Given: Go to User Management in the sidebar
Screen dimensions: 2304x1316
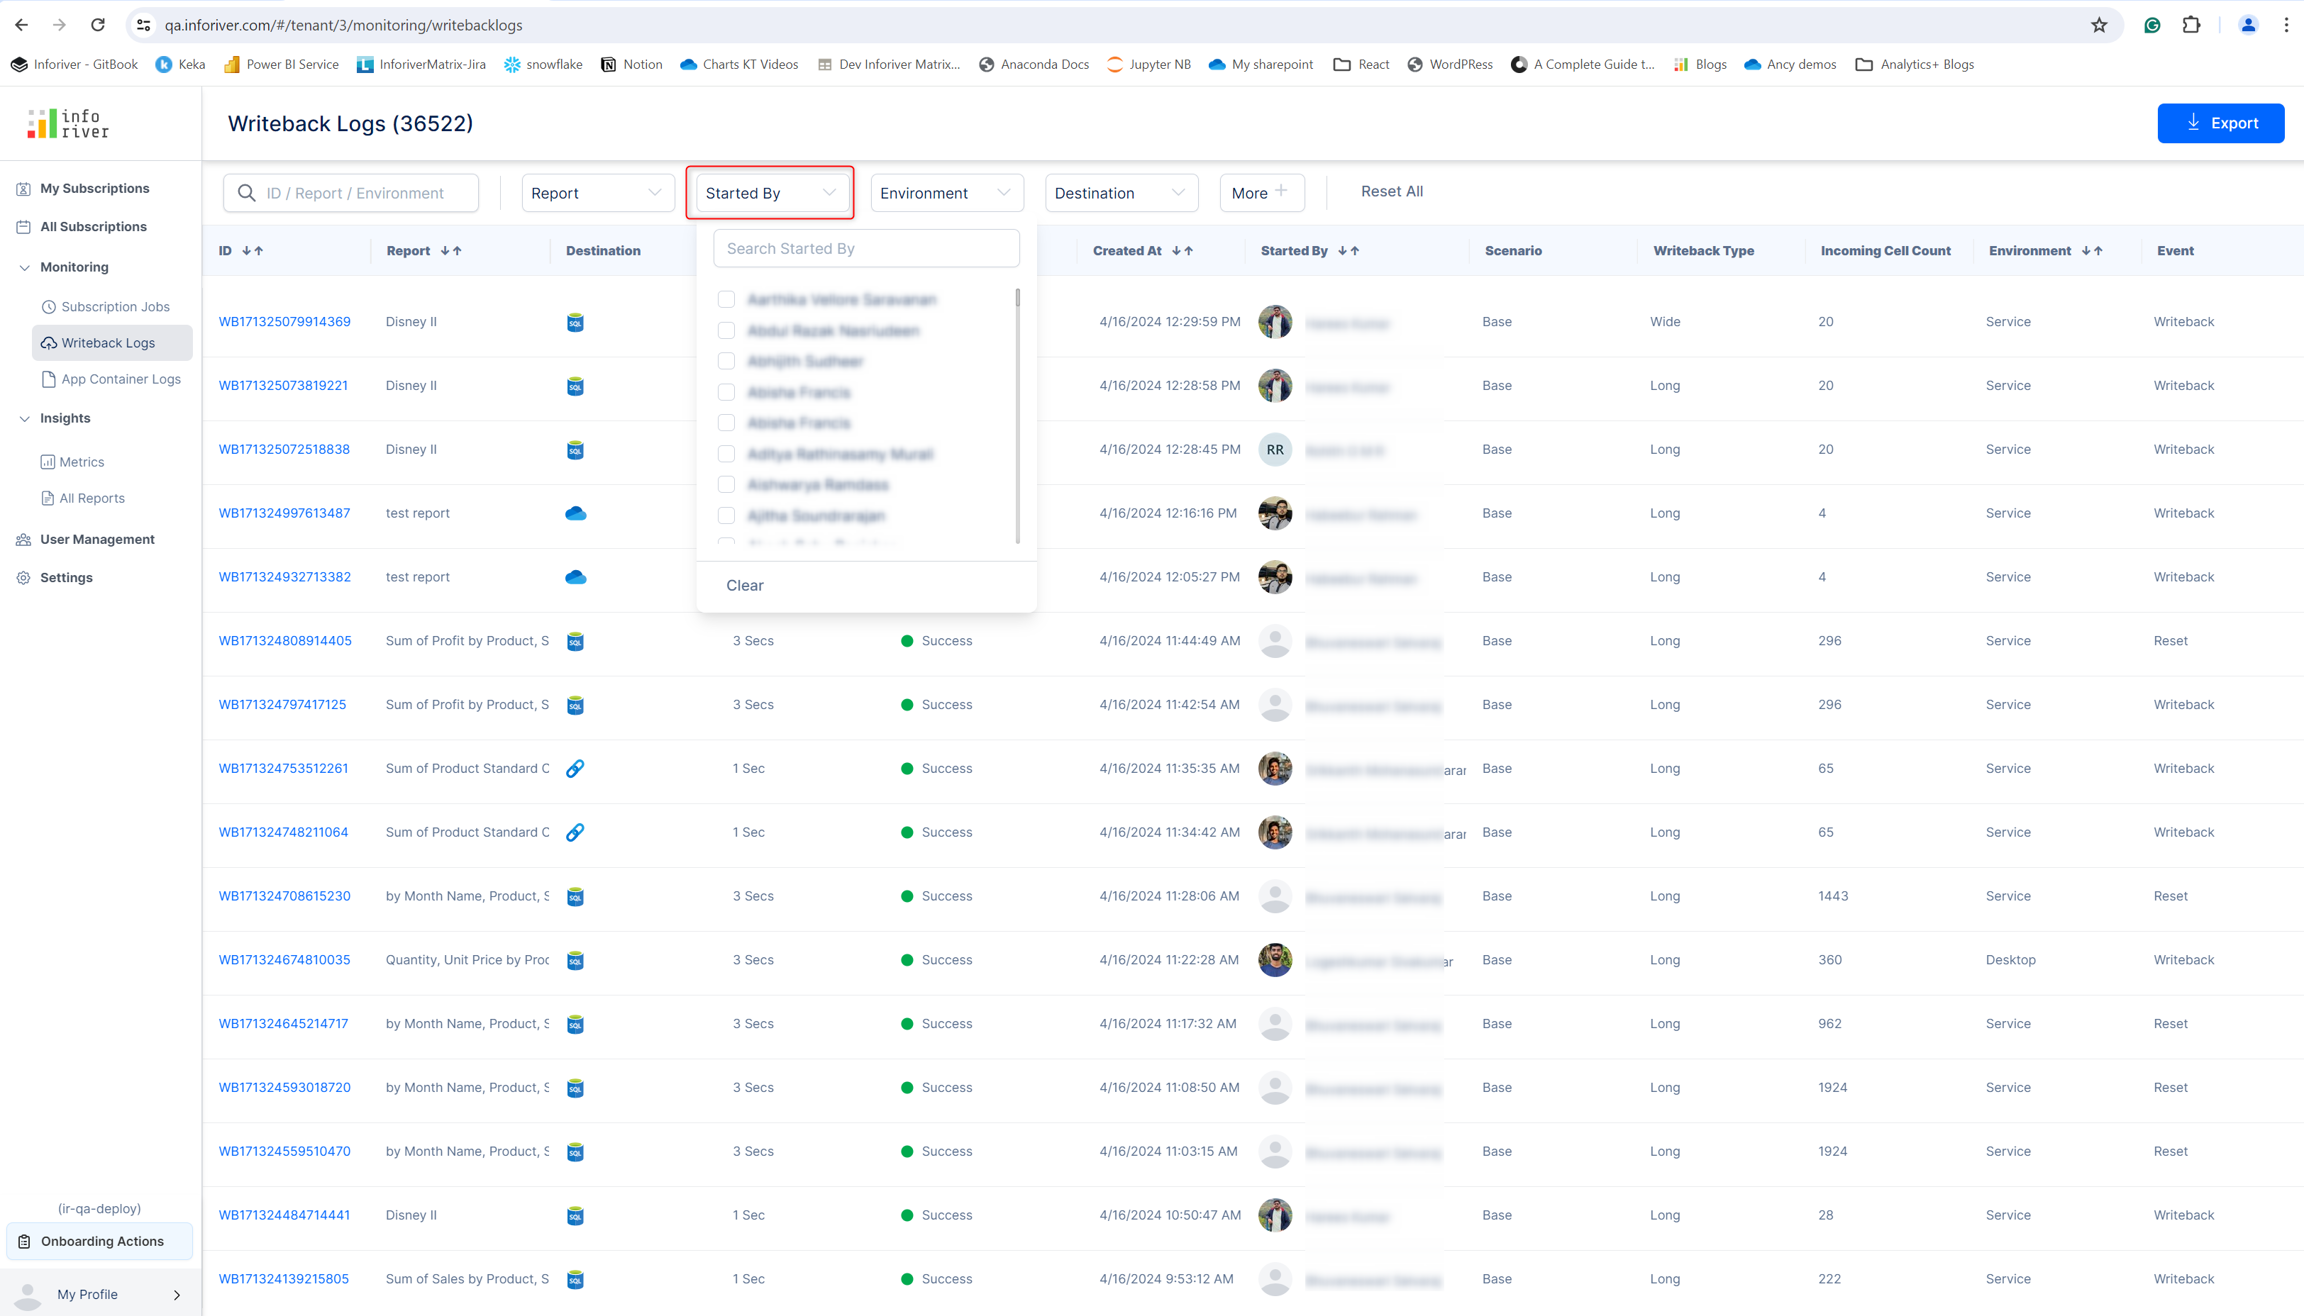Looking at the screenshot, I should (97, 539).
